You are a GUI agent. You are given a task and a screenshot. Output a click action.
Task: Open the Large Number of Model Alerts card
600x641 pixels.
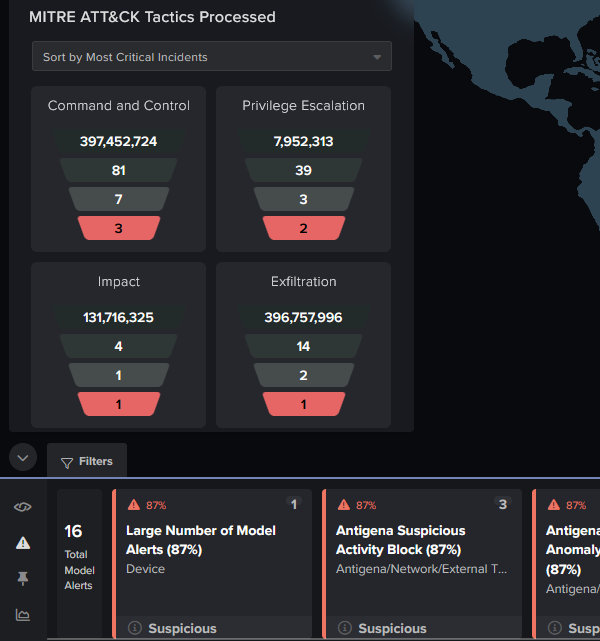coord(212,563)
